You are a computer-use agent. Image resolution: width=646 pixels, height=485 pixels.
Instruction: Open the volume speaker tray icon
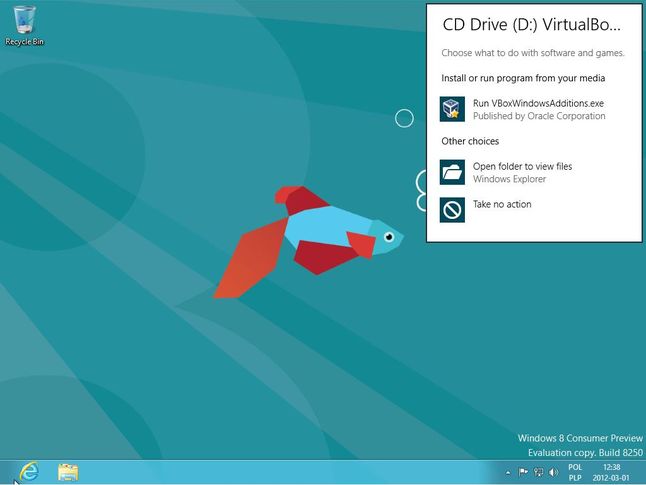point(553,472)
